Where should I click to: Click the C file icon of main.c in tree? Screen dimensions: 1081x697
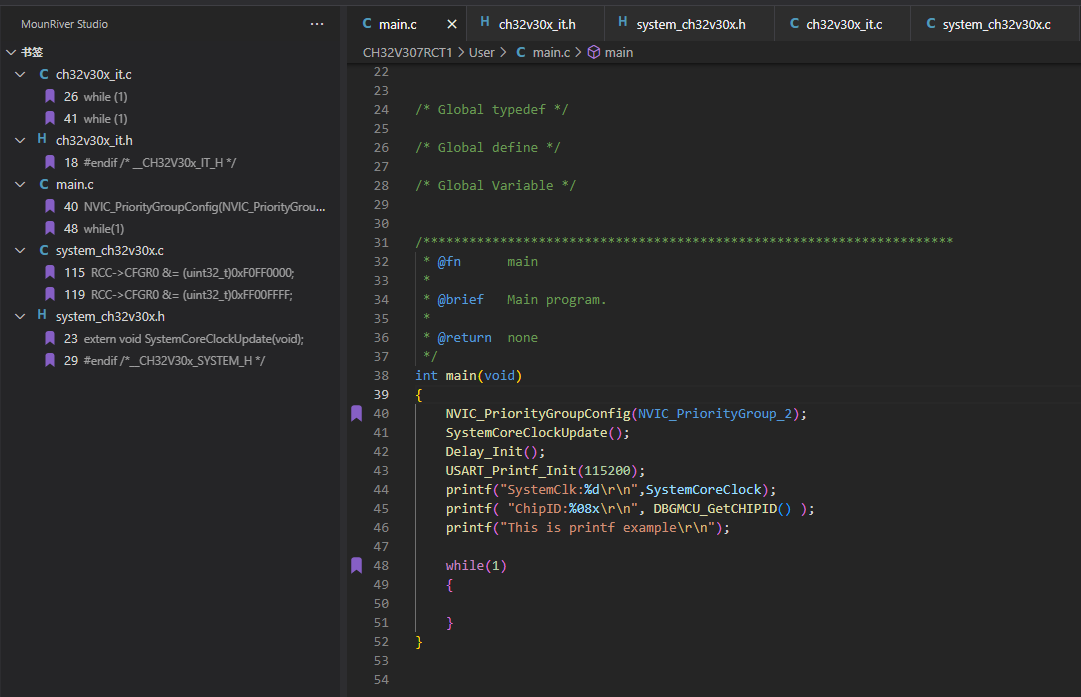[43, 185]
